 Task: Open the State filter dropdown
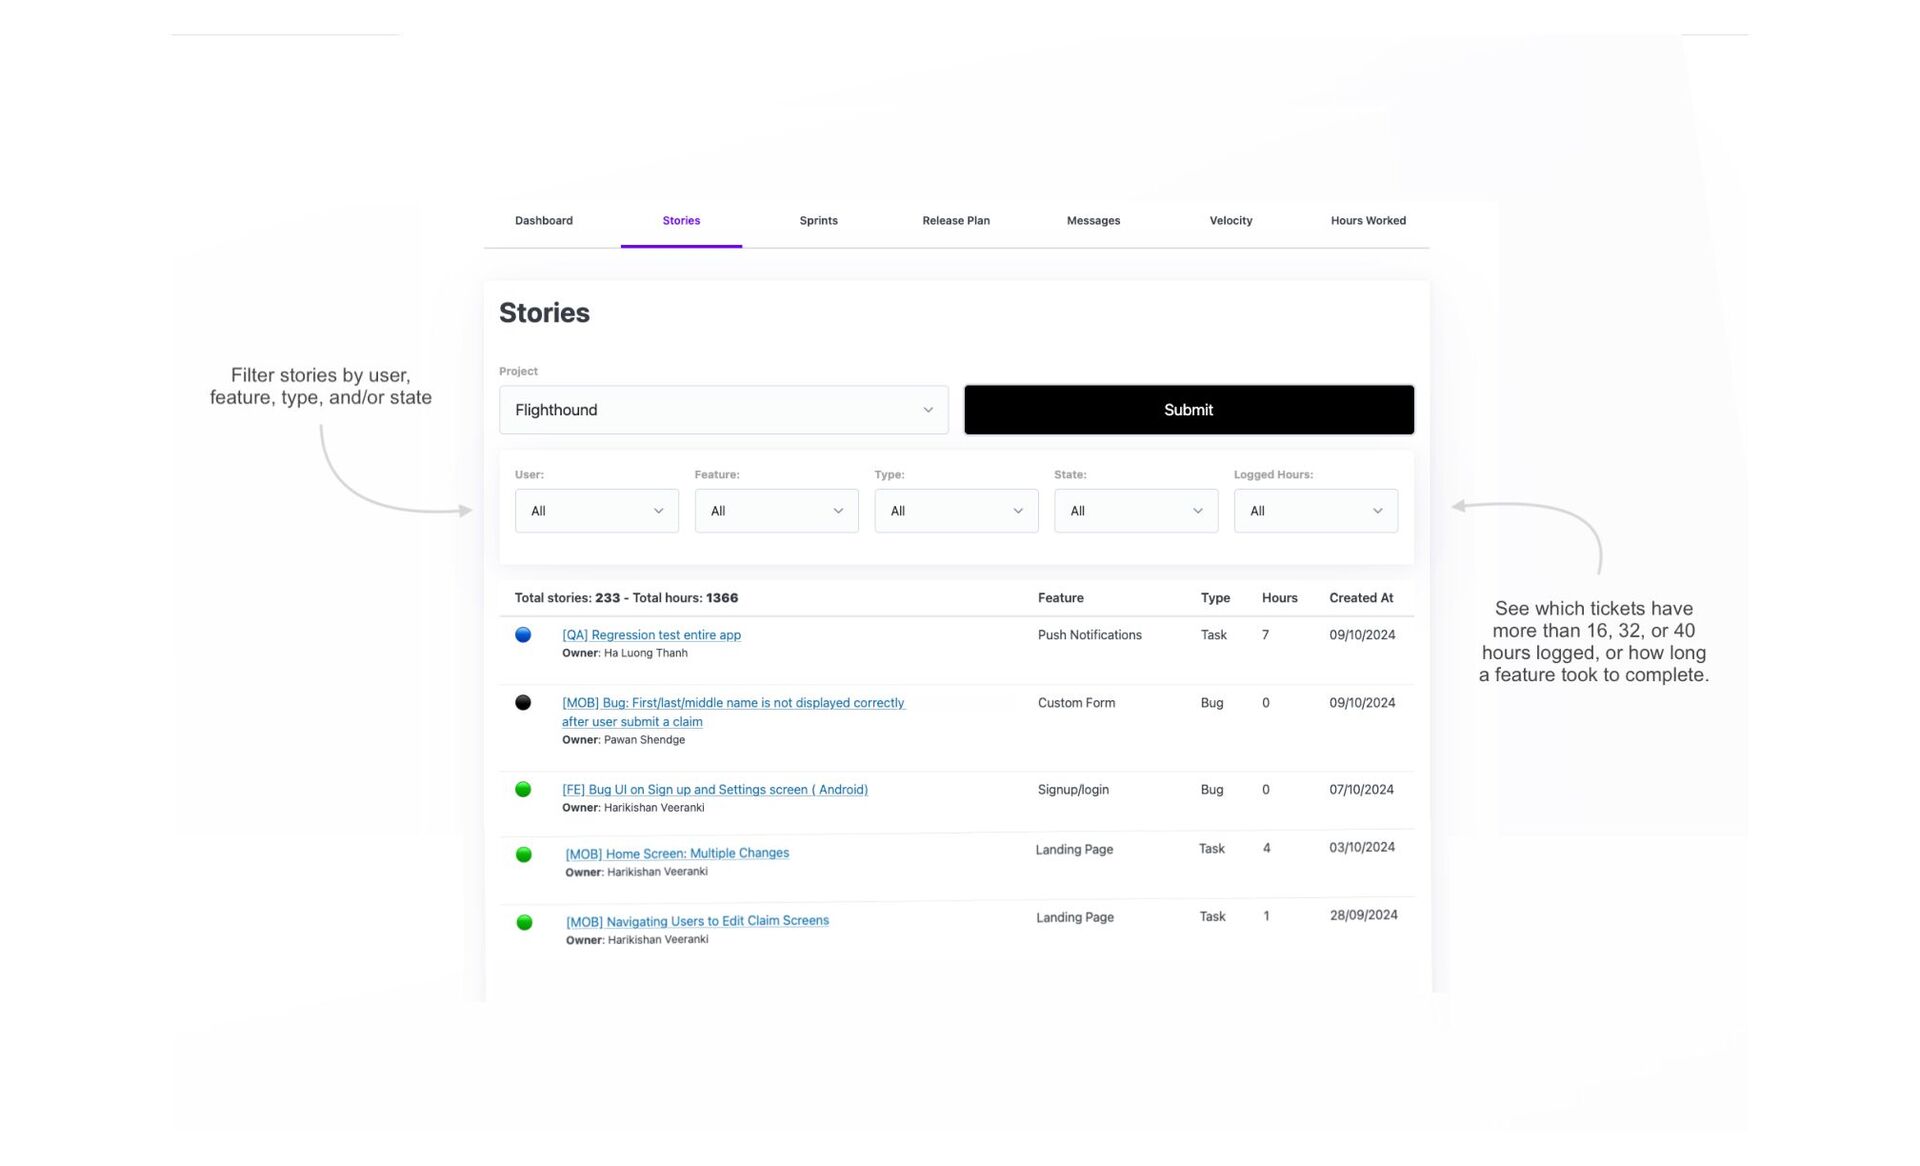tap(1135, 511)
